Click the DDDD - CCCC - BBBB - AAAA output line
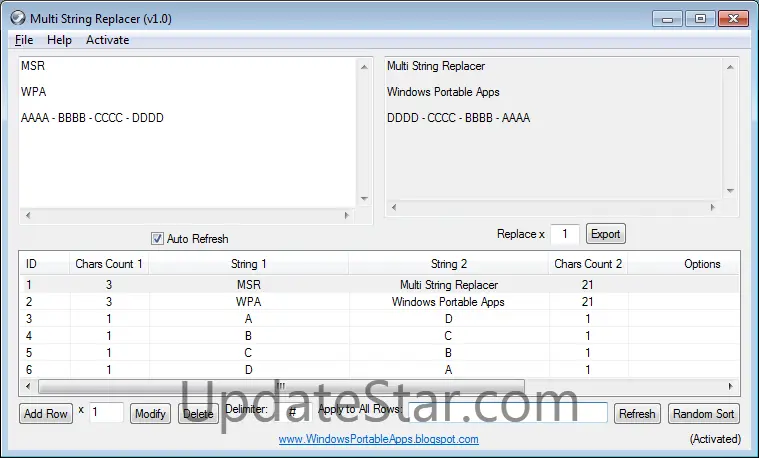Image resolution: width=759 pixels, height=458 pixels. [458, 118]
